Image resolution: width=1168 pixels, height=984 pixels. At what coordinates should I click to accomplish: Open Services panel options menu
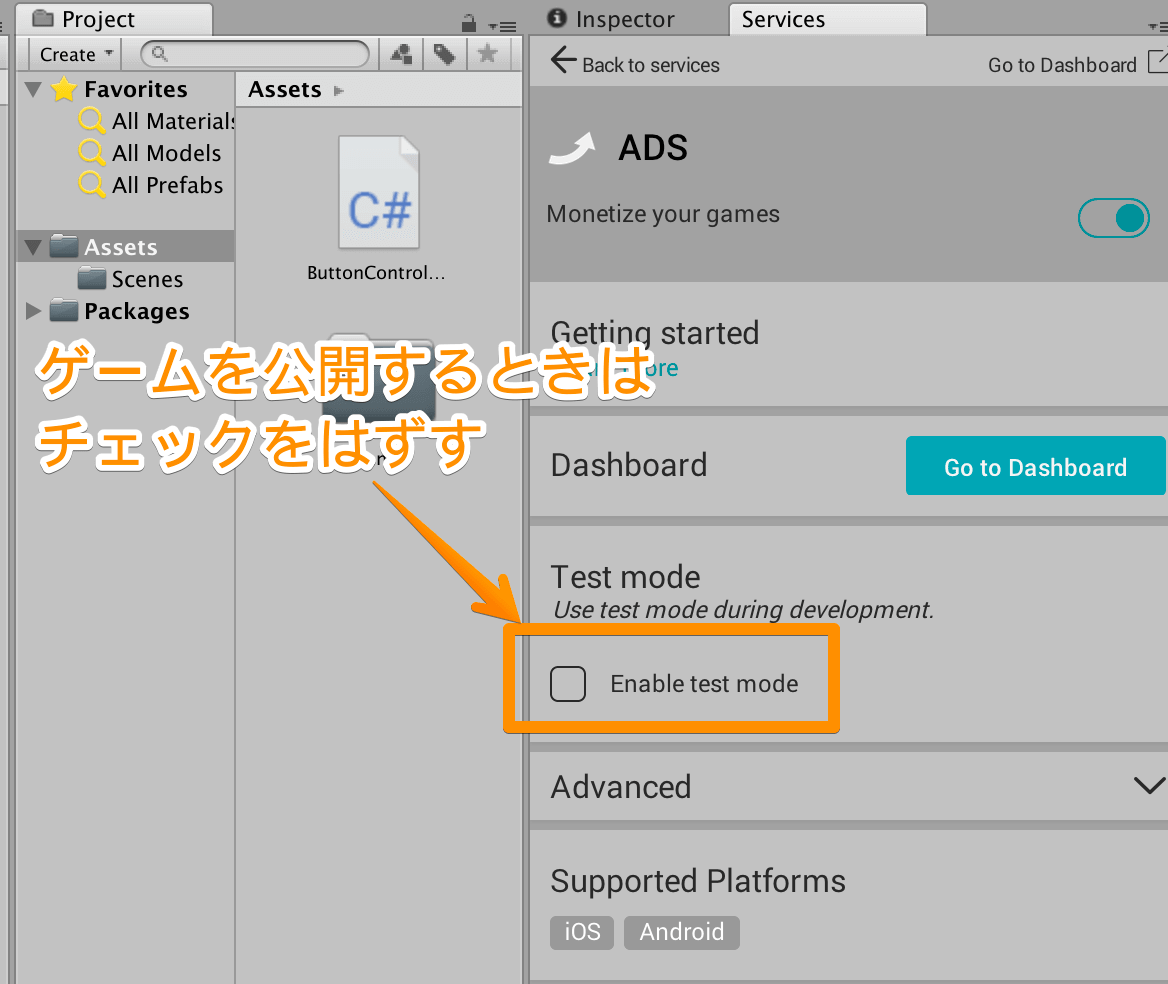pos(1158,27)
